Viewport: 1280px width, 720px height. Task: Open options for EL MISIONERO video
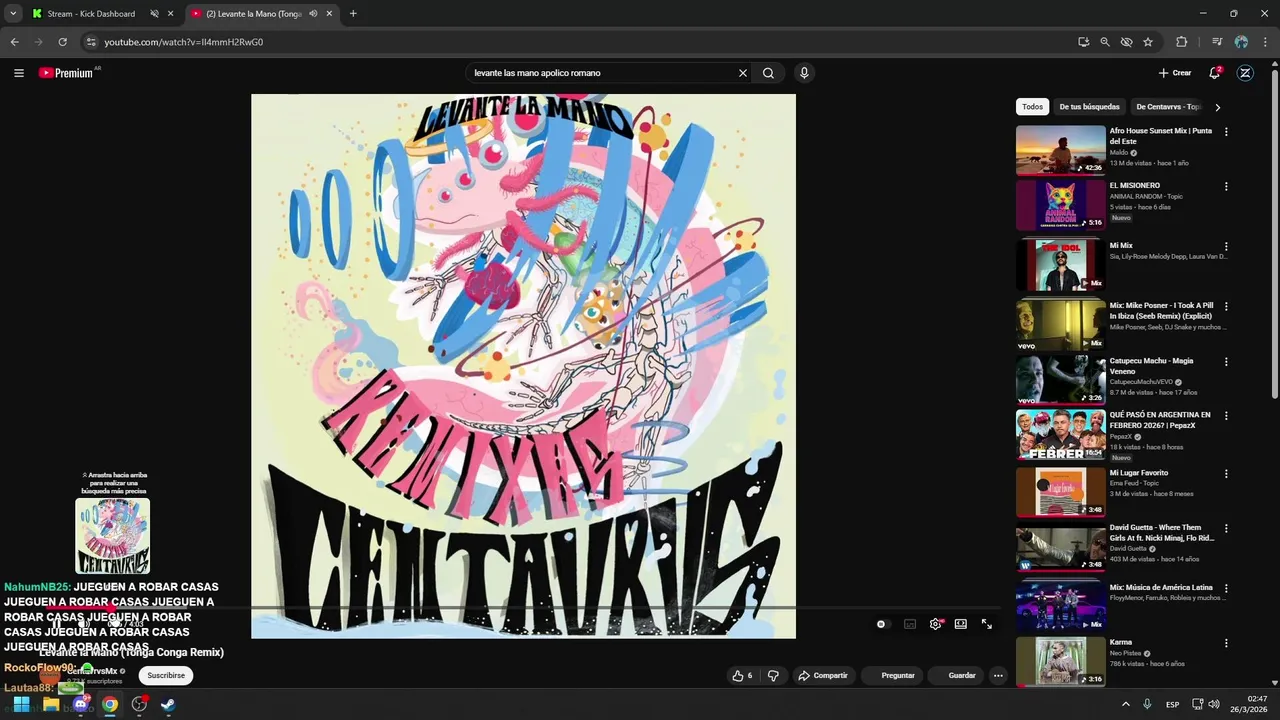[x=1226, y=187]
